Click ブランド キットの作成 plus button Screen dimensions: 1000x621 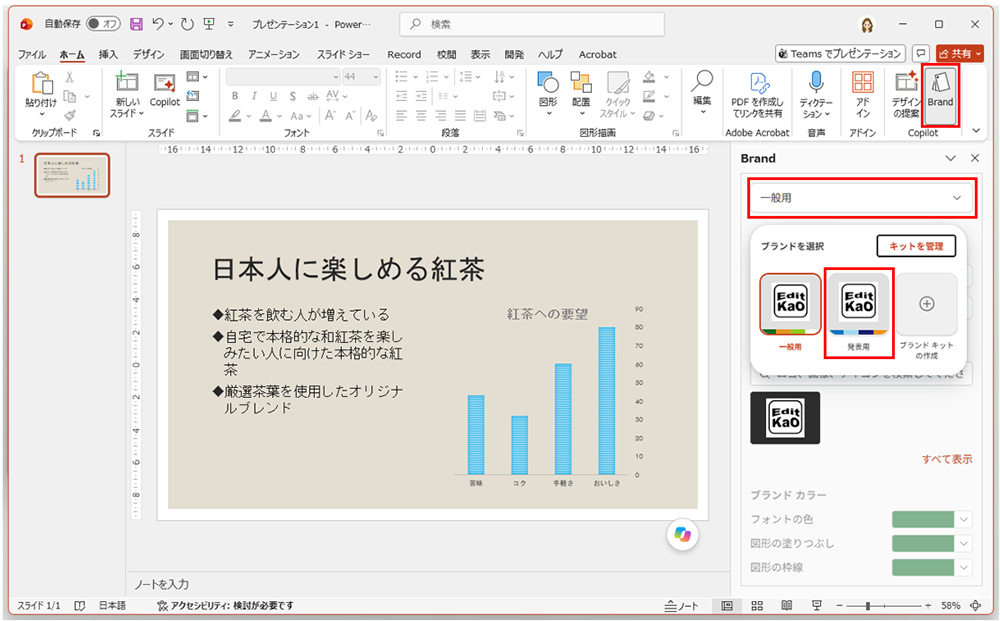(927, 304)
